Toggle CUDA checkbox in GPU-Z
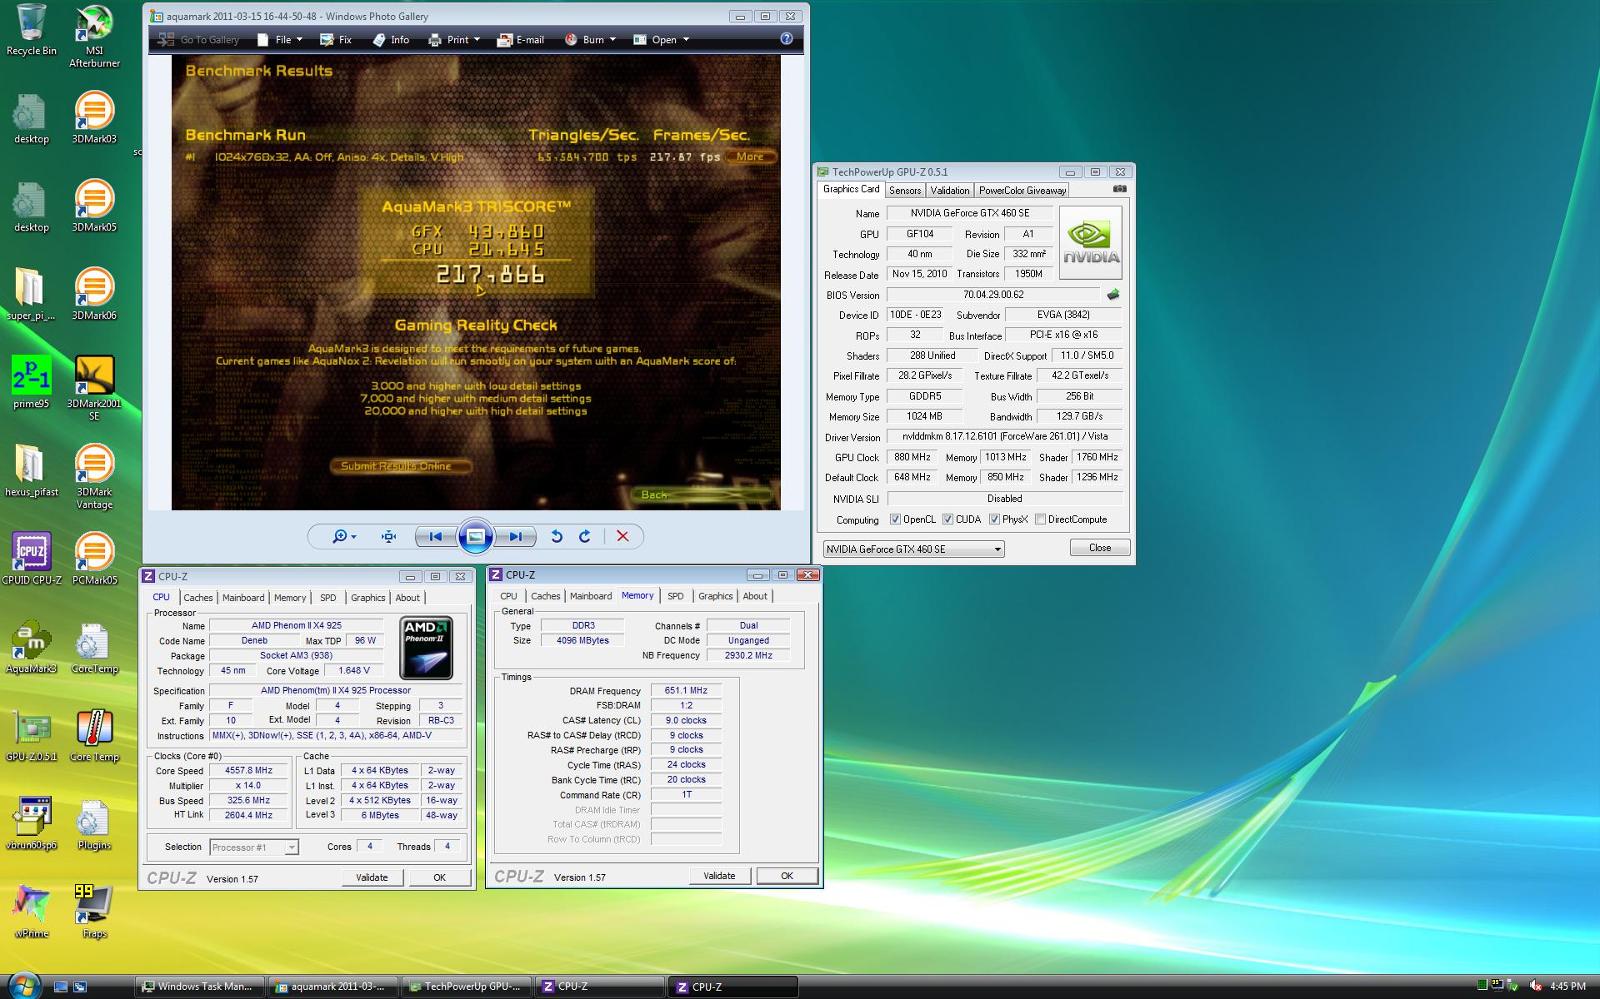 [x=947, y=520]
